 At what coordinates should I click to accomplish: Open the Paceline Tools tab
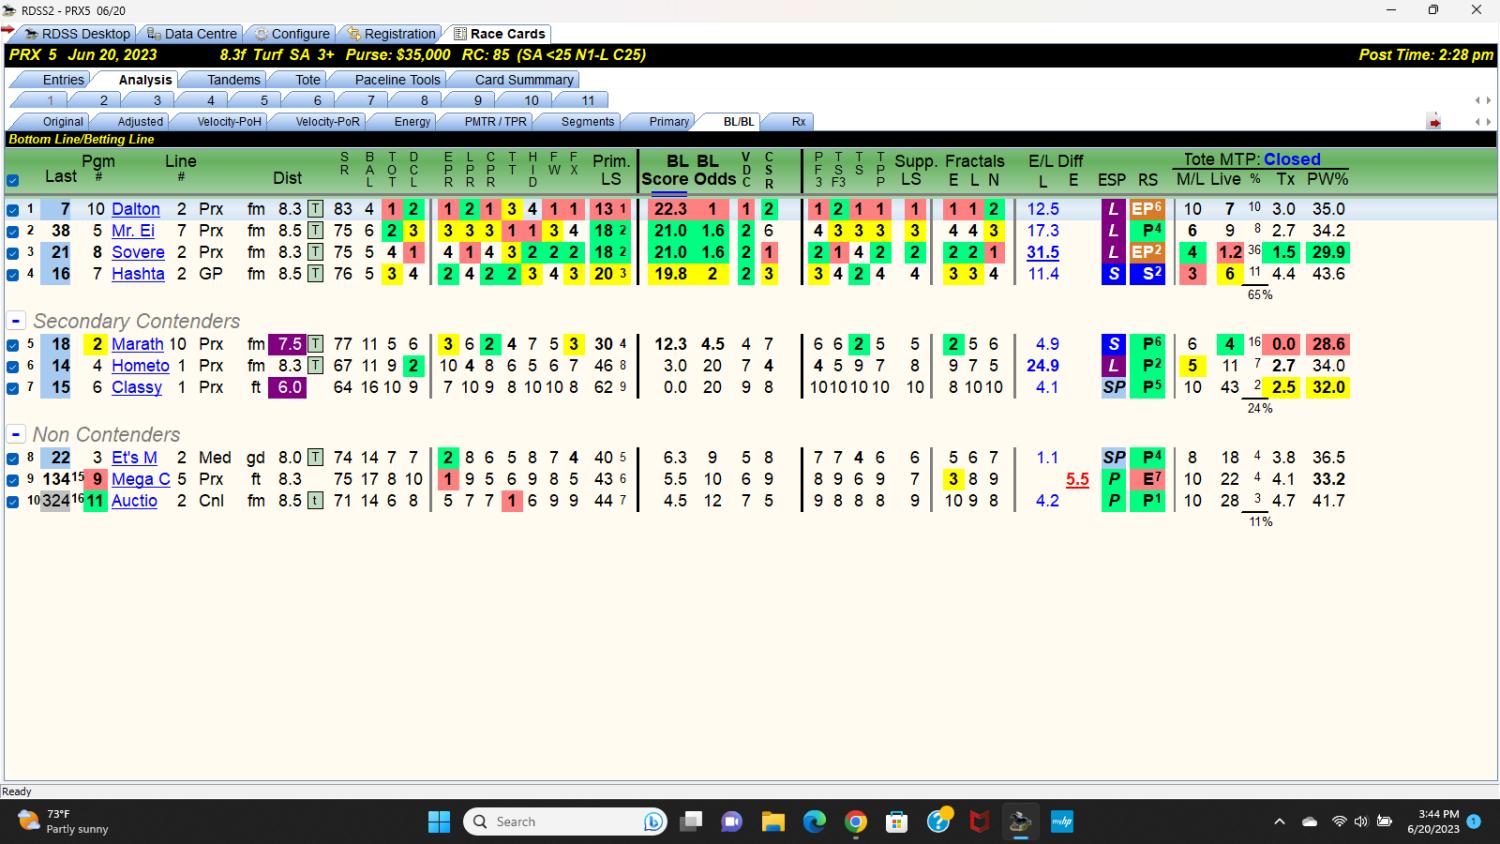397,80
